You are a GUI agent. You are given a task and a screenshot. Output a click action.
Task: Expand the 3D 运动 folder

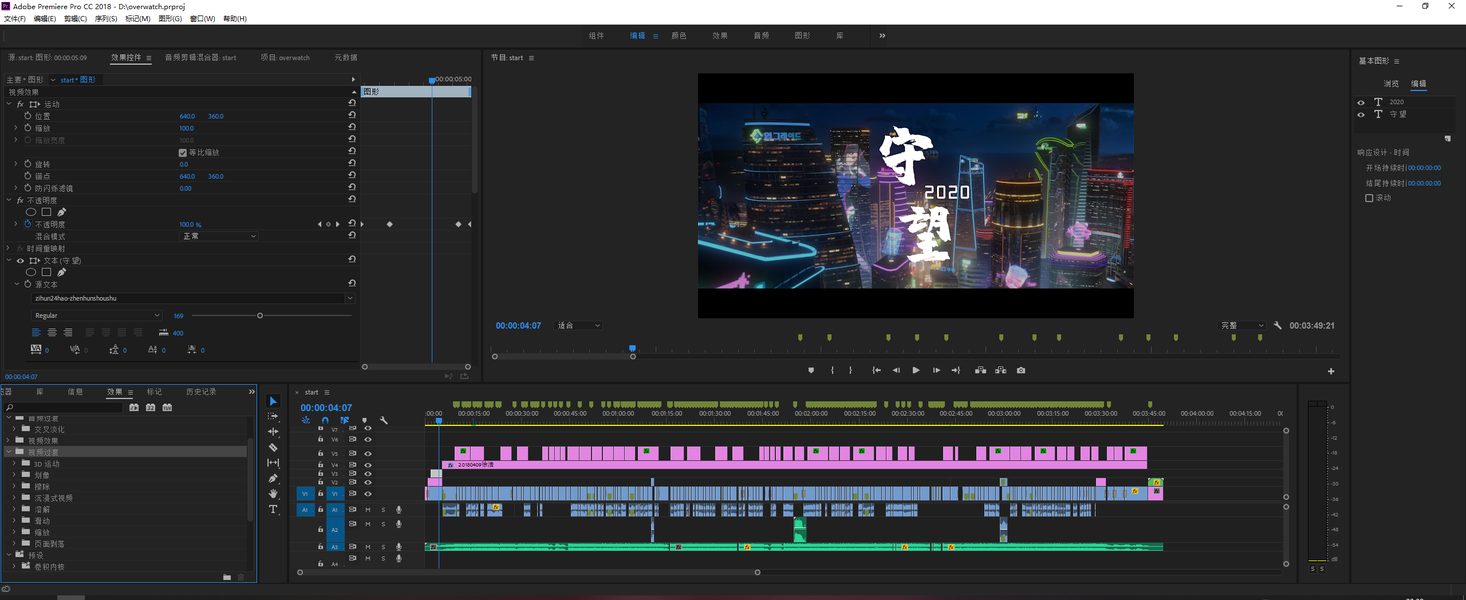click(x=15, y=464)
